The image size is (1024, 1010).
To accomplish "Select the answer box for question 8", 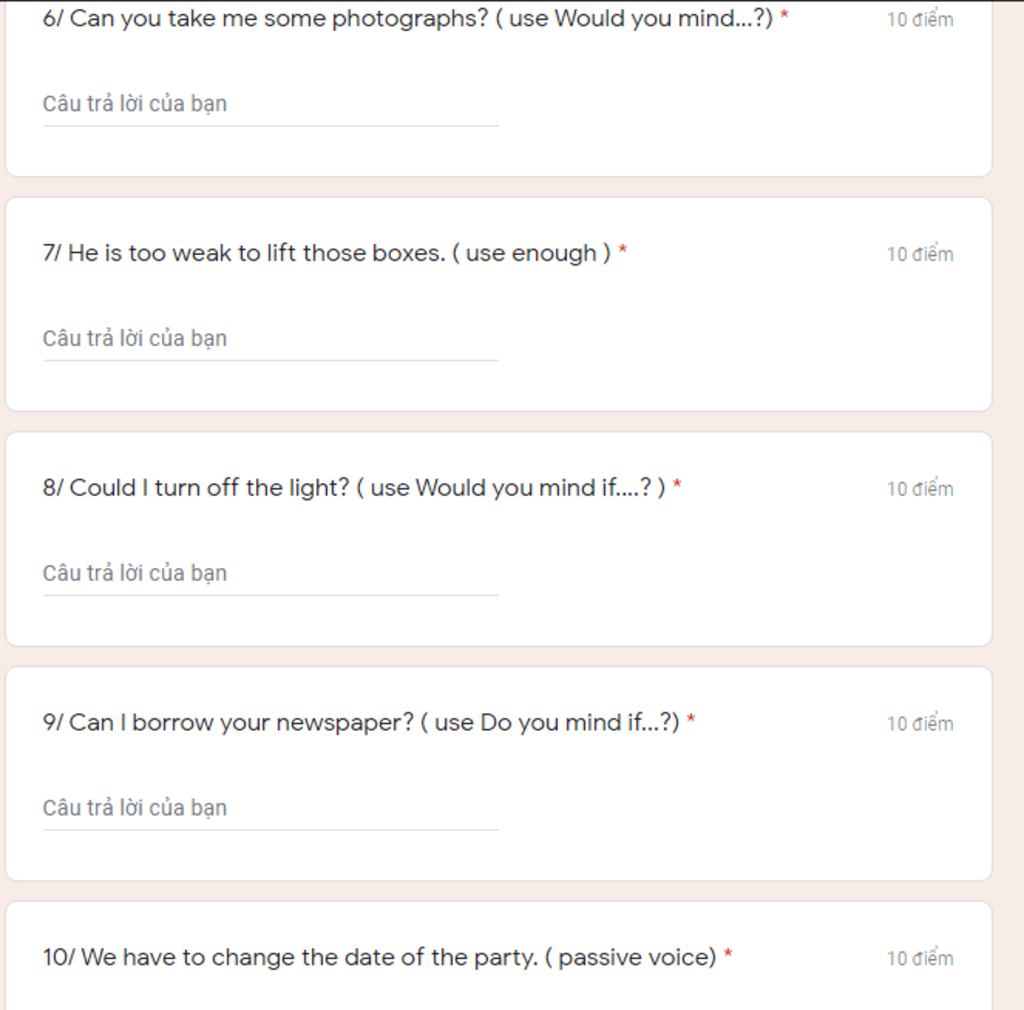I will click(x=270, y=574).
